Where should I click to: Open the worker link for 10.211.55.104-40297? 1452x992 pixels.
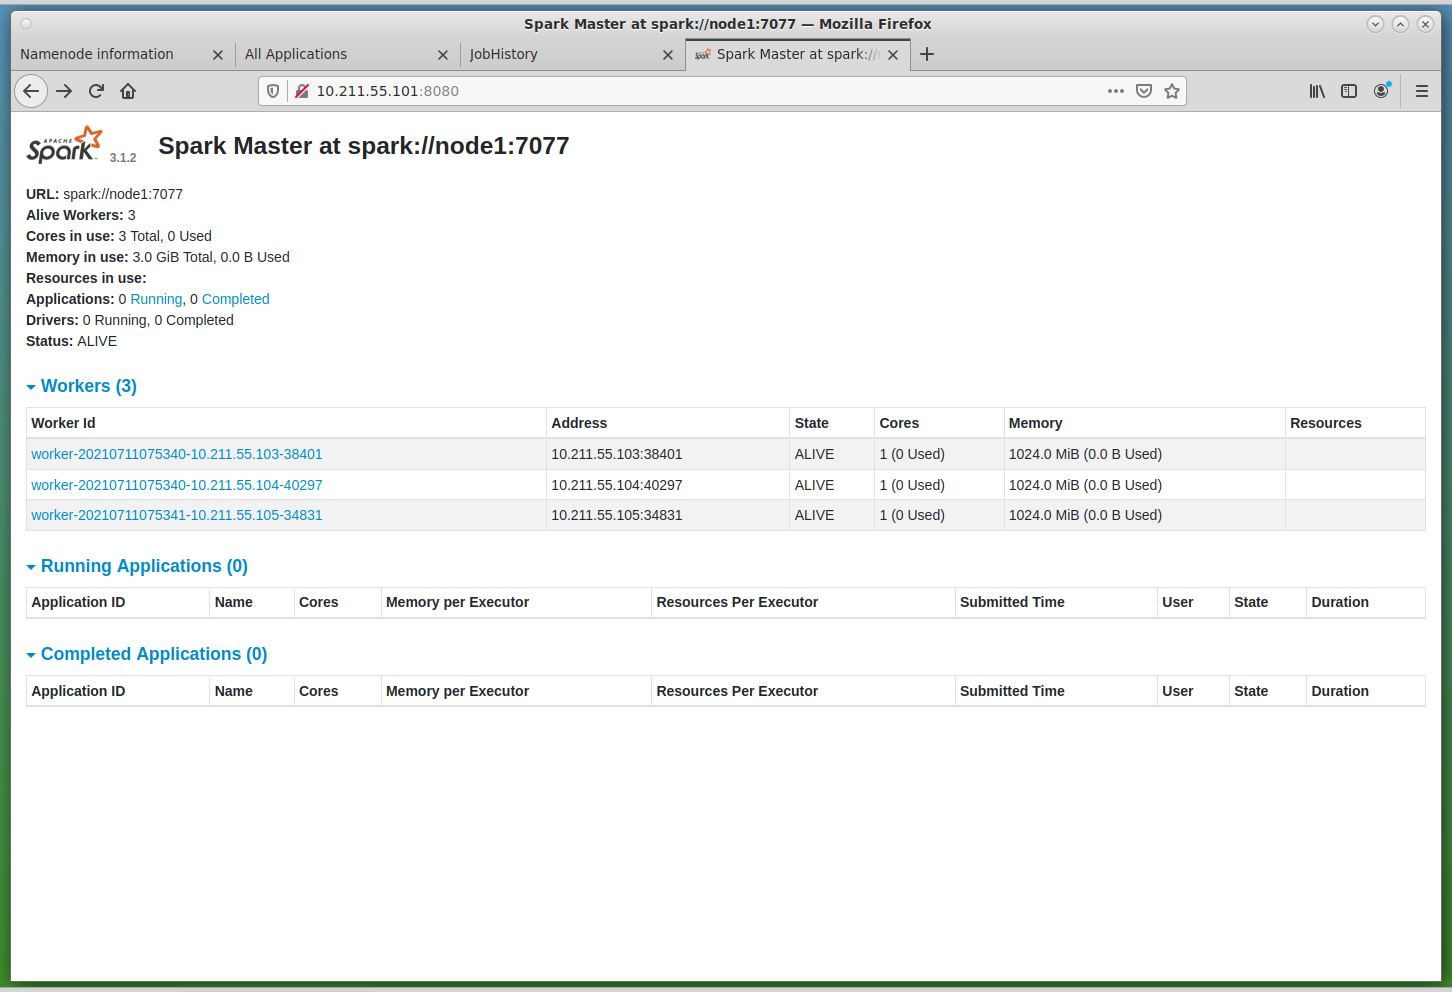(177, 485)
